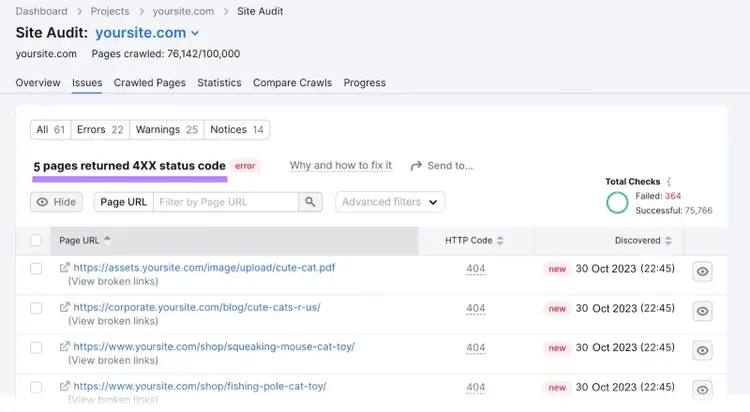
Task: Open Why and how to fix it
Action: tap(341, 166)
